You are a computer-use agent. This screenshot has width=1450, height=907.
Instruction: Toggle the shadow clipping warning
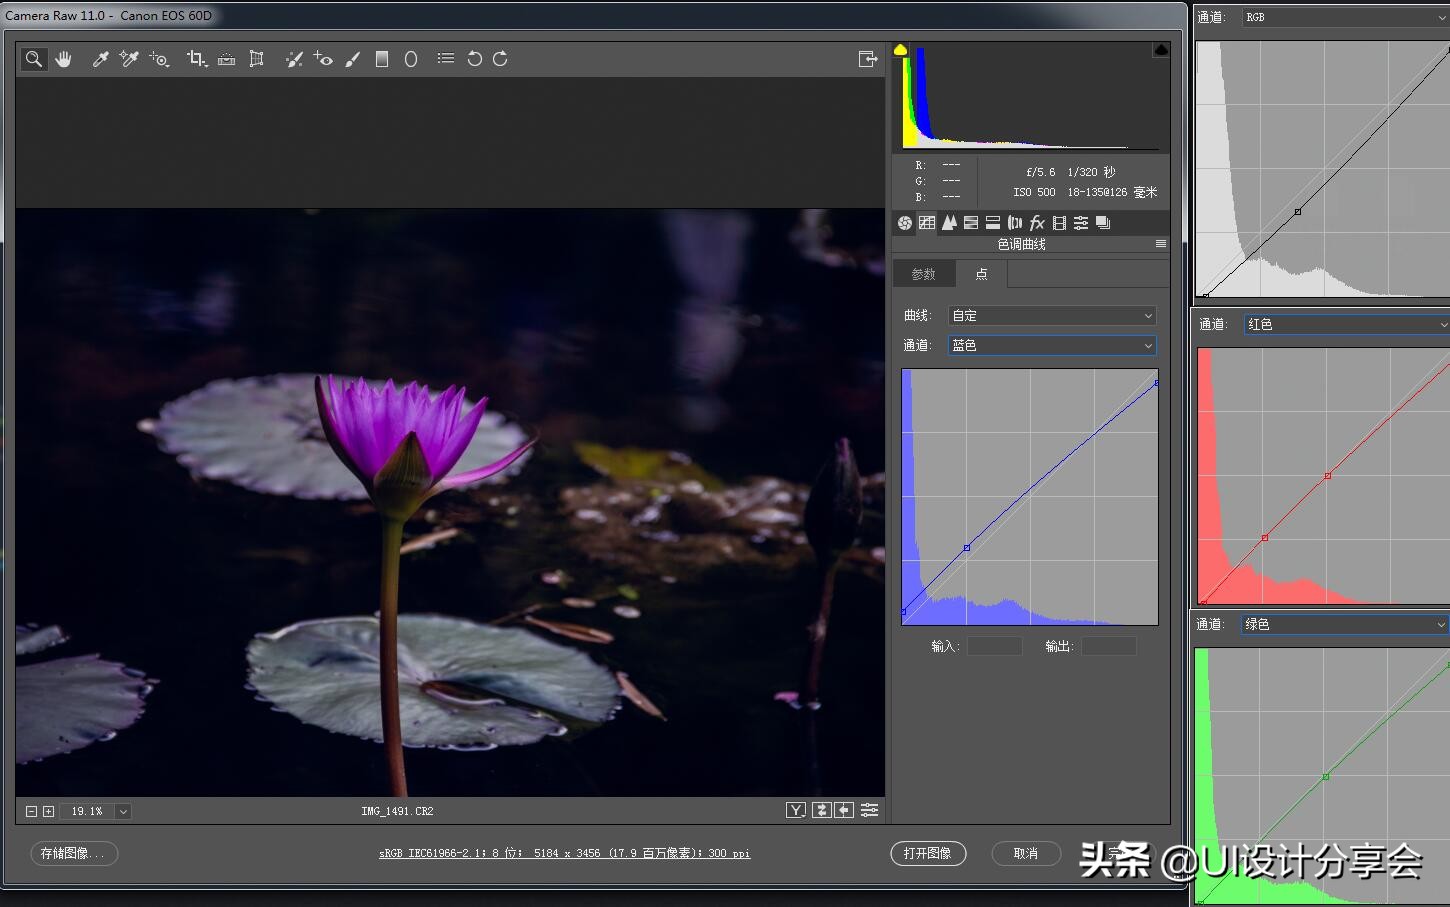pyautogui.click(x=900, y=50)
